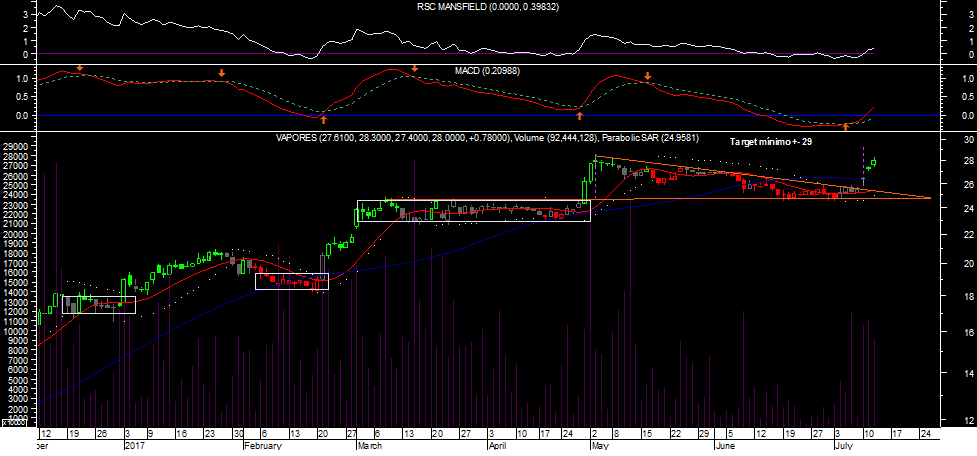Click the 19 date label in December
The width and height of the screenshot is (977, 456).
coord(74,434)
